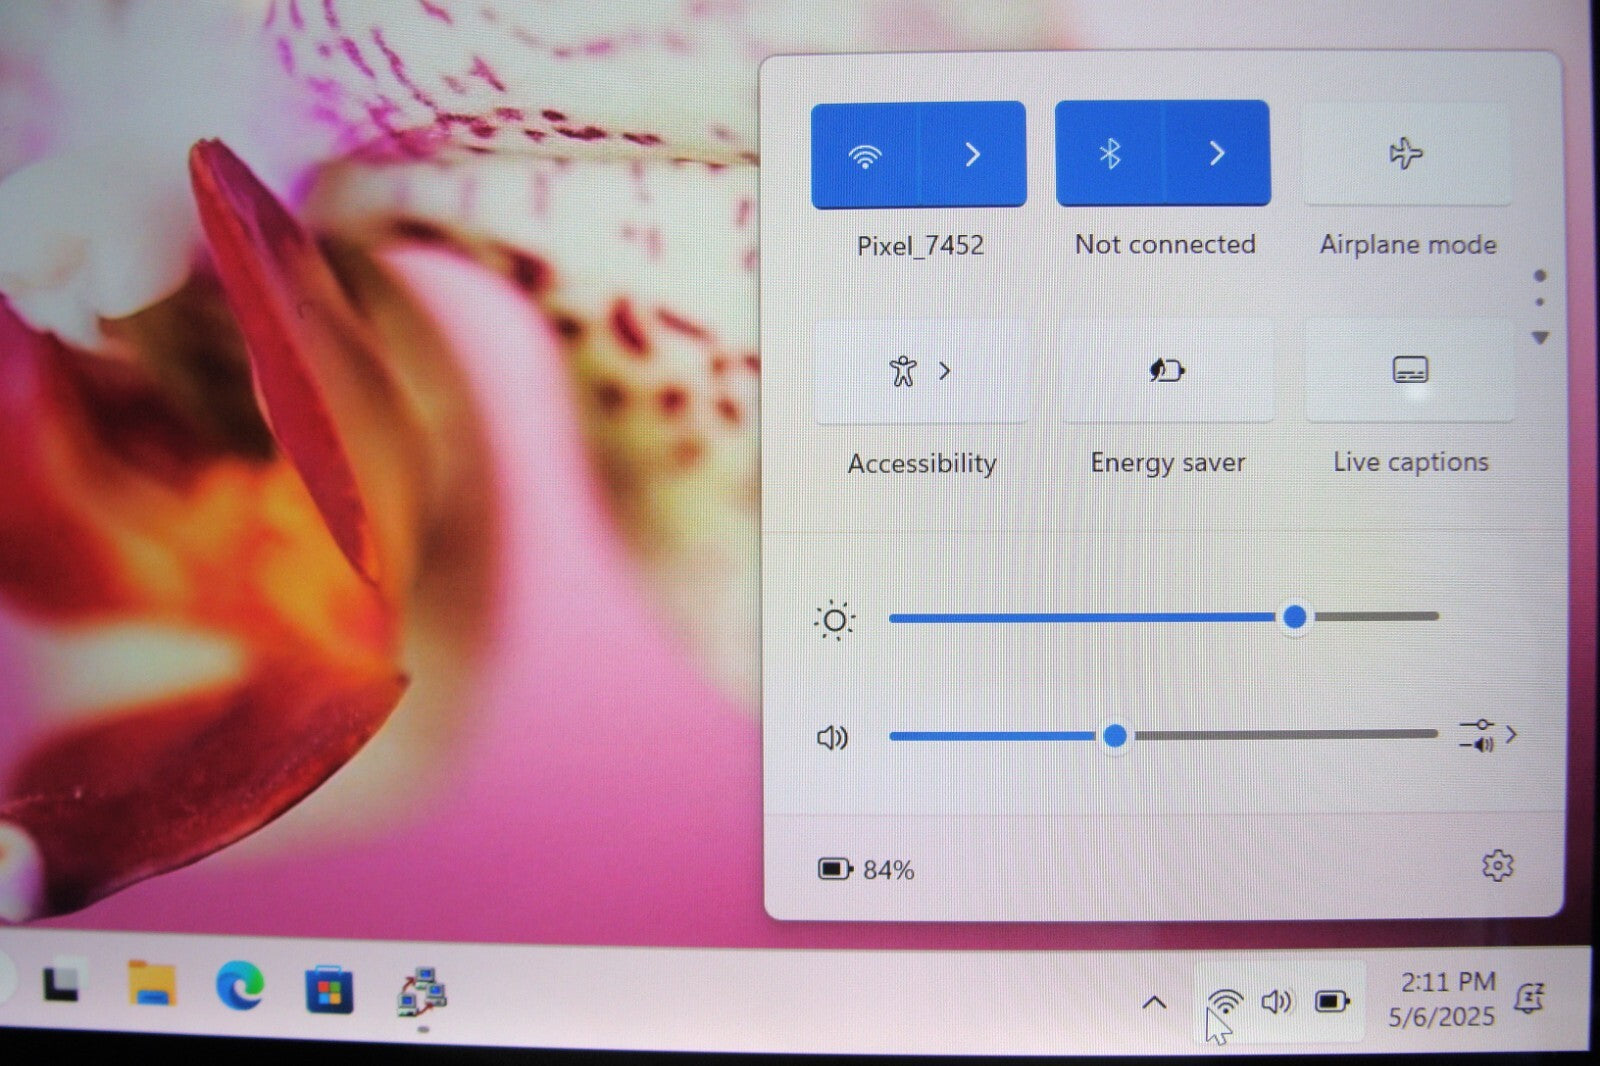Click the volume slider handle

tap(1115, 737)
